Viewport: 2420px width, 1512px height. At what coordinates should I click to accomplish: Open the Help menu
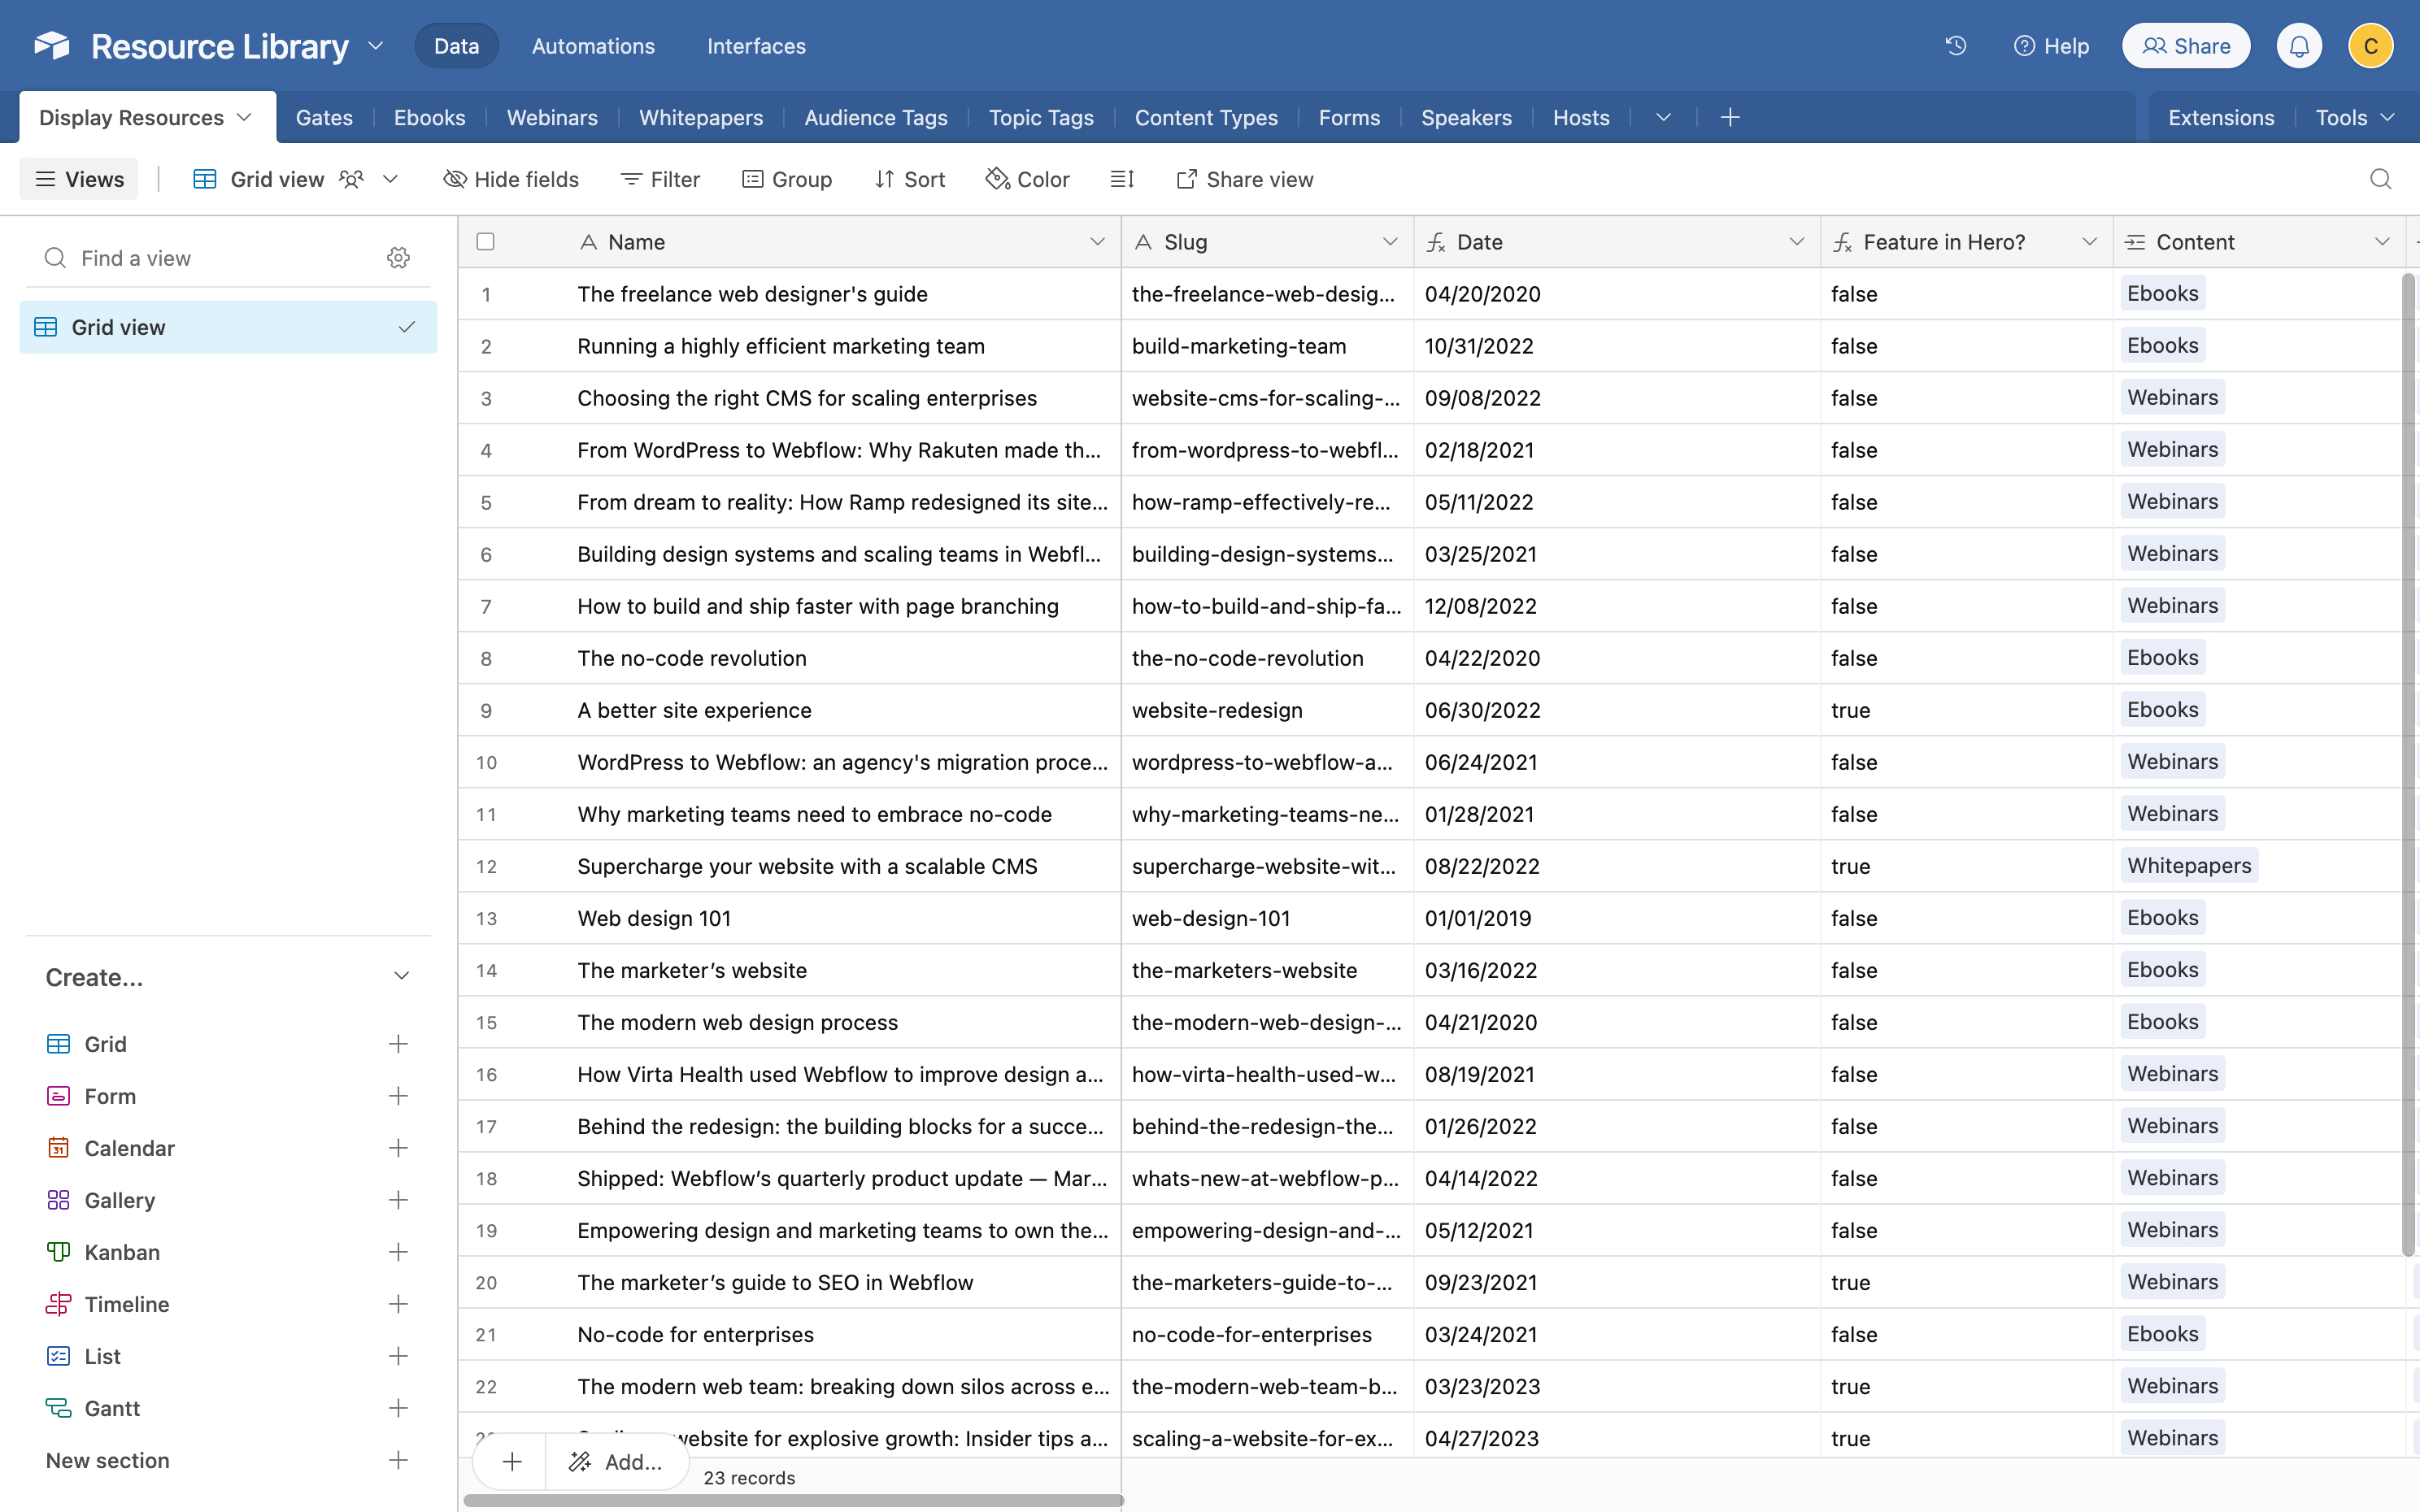point(2051,46)
